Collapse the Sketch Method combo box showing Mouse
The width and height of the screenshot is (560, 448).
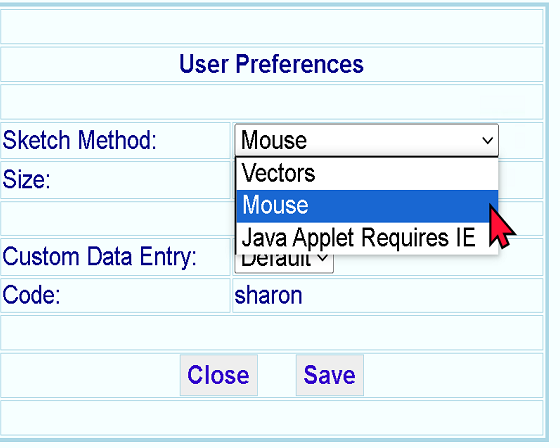(x=366, y=140)
